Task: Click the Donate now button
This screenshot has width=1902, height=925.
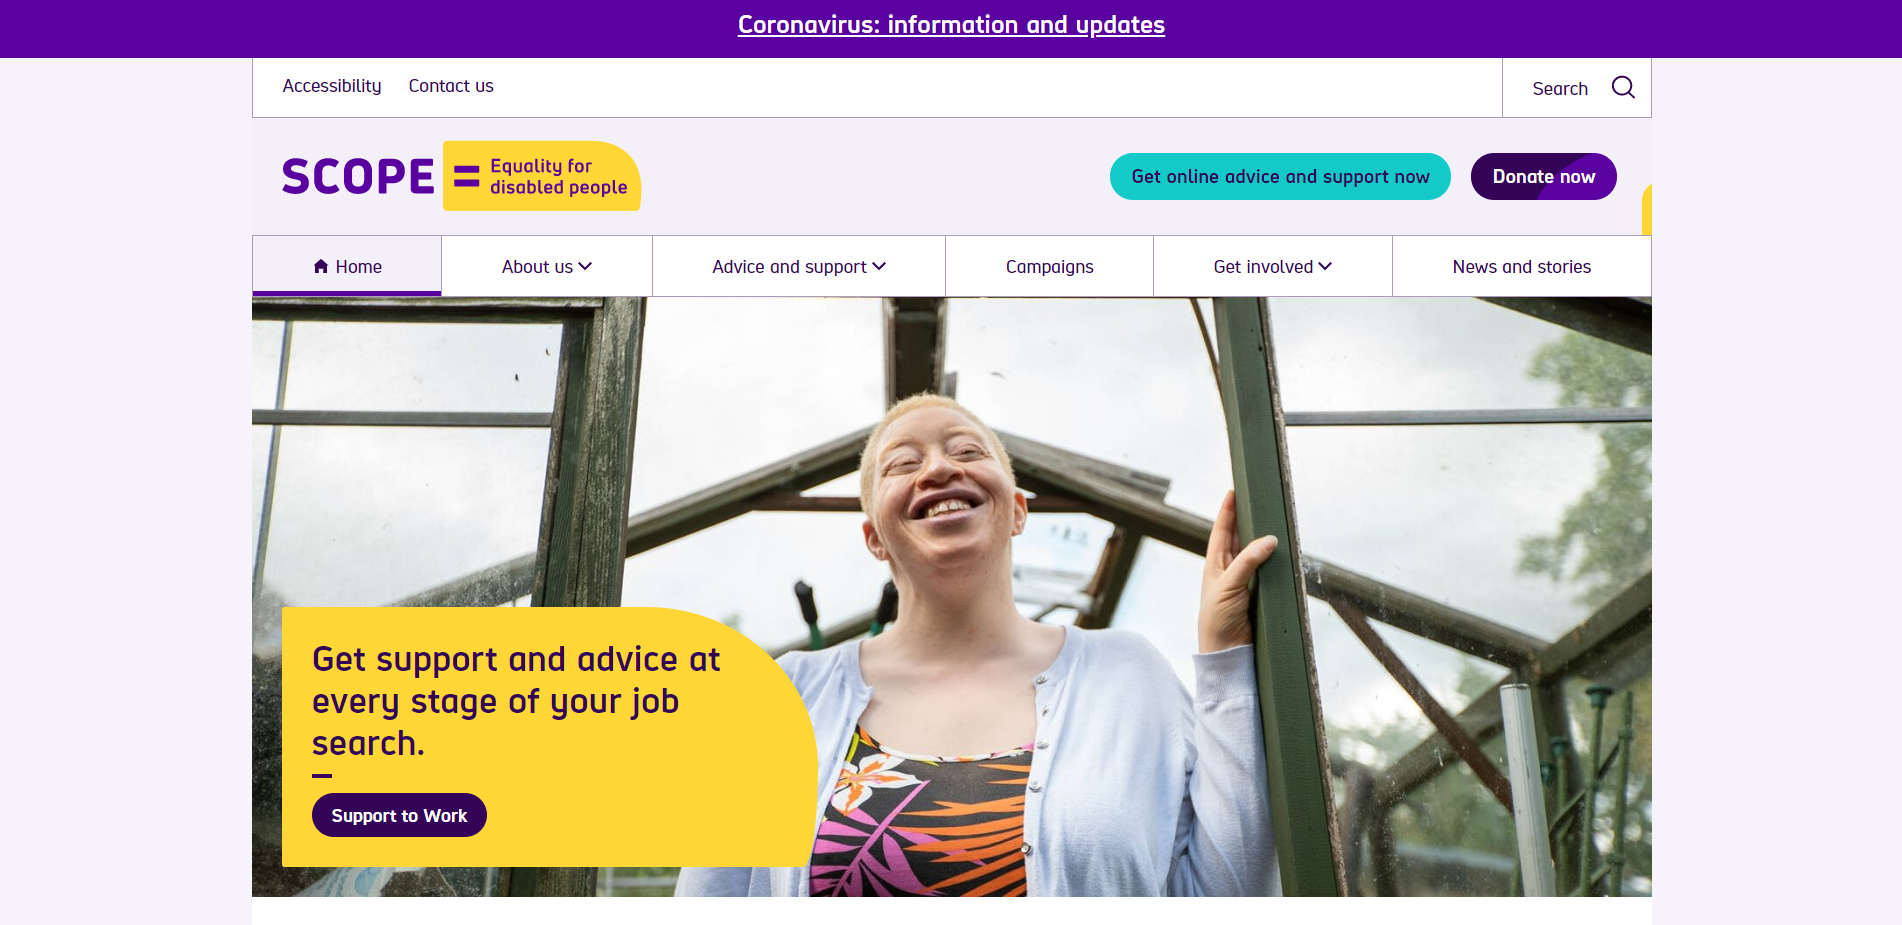Action: click(1543, 176)
